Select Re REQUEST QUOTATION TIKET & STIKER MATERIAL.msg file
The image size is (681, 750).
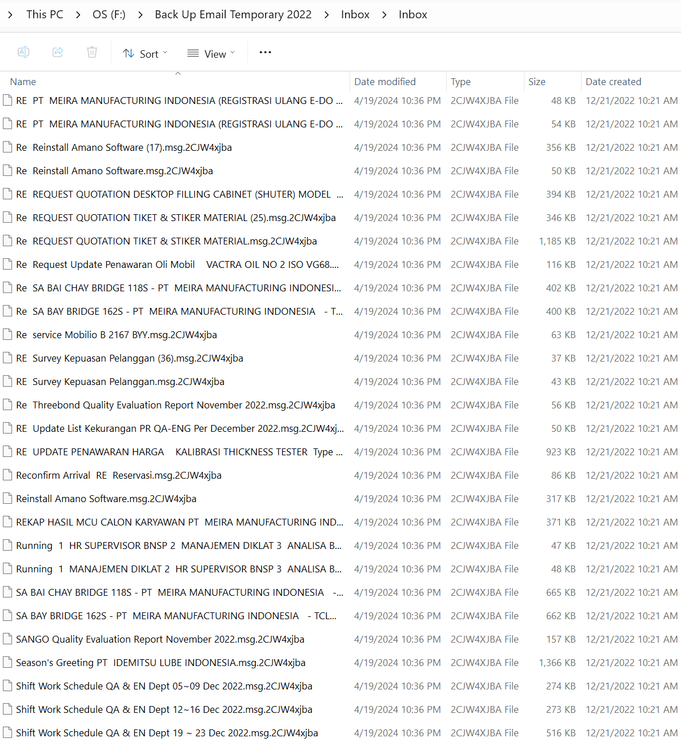[166, 241]
